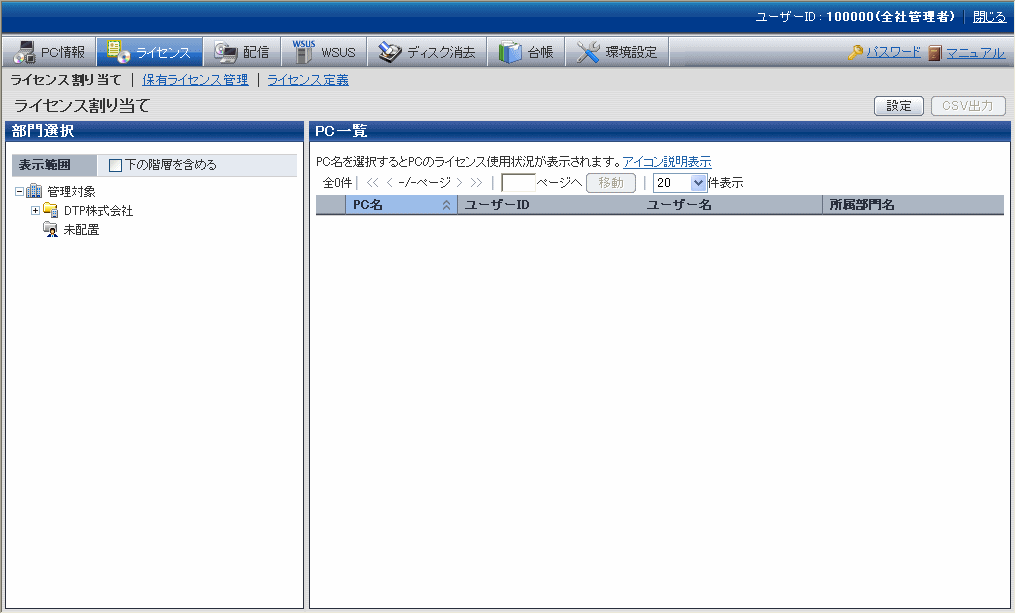Click the CSV出力 button
Image resolution: width=1016 pixels, height=614 pixels.
point(968,106)
